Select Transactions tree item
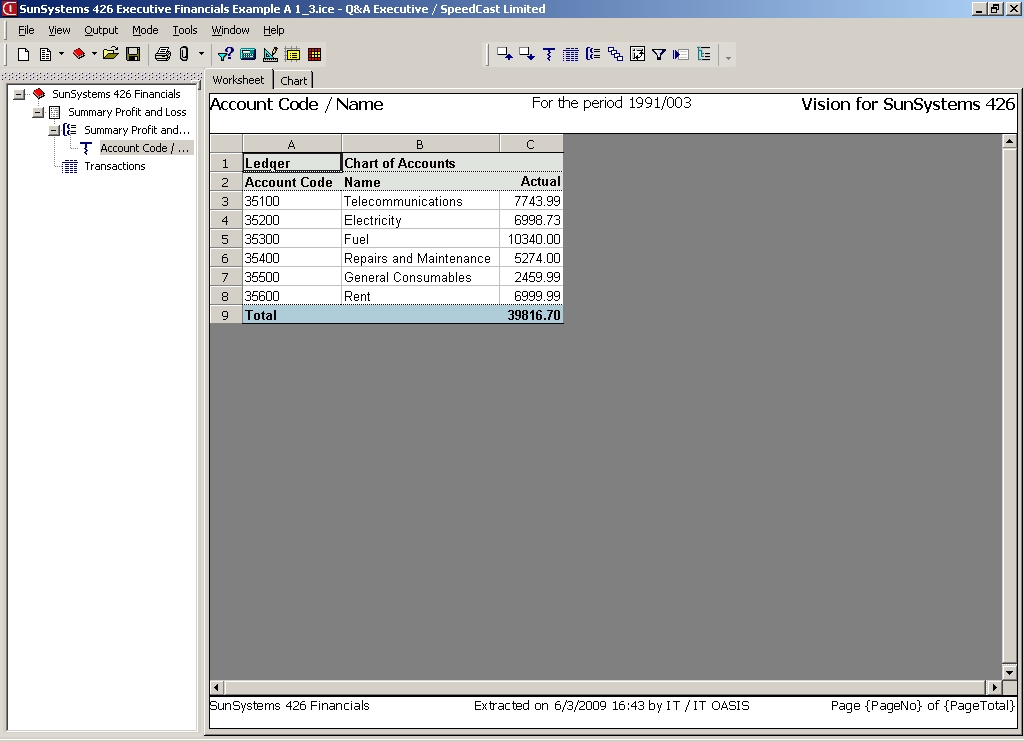 tap(115, 167)
